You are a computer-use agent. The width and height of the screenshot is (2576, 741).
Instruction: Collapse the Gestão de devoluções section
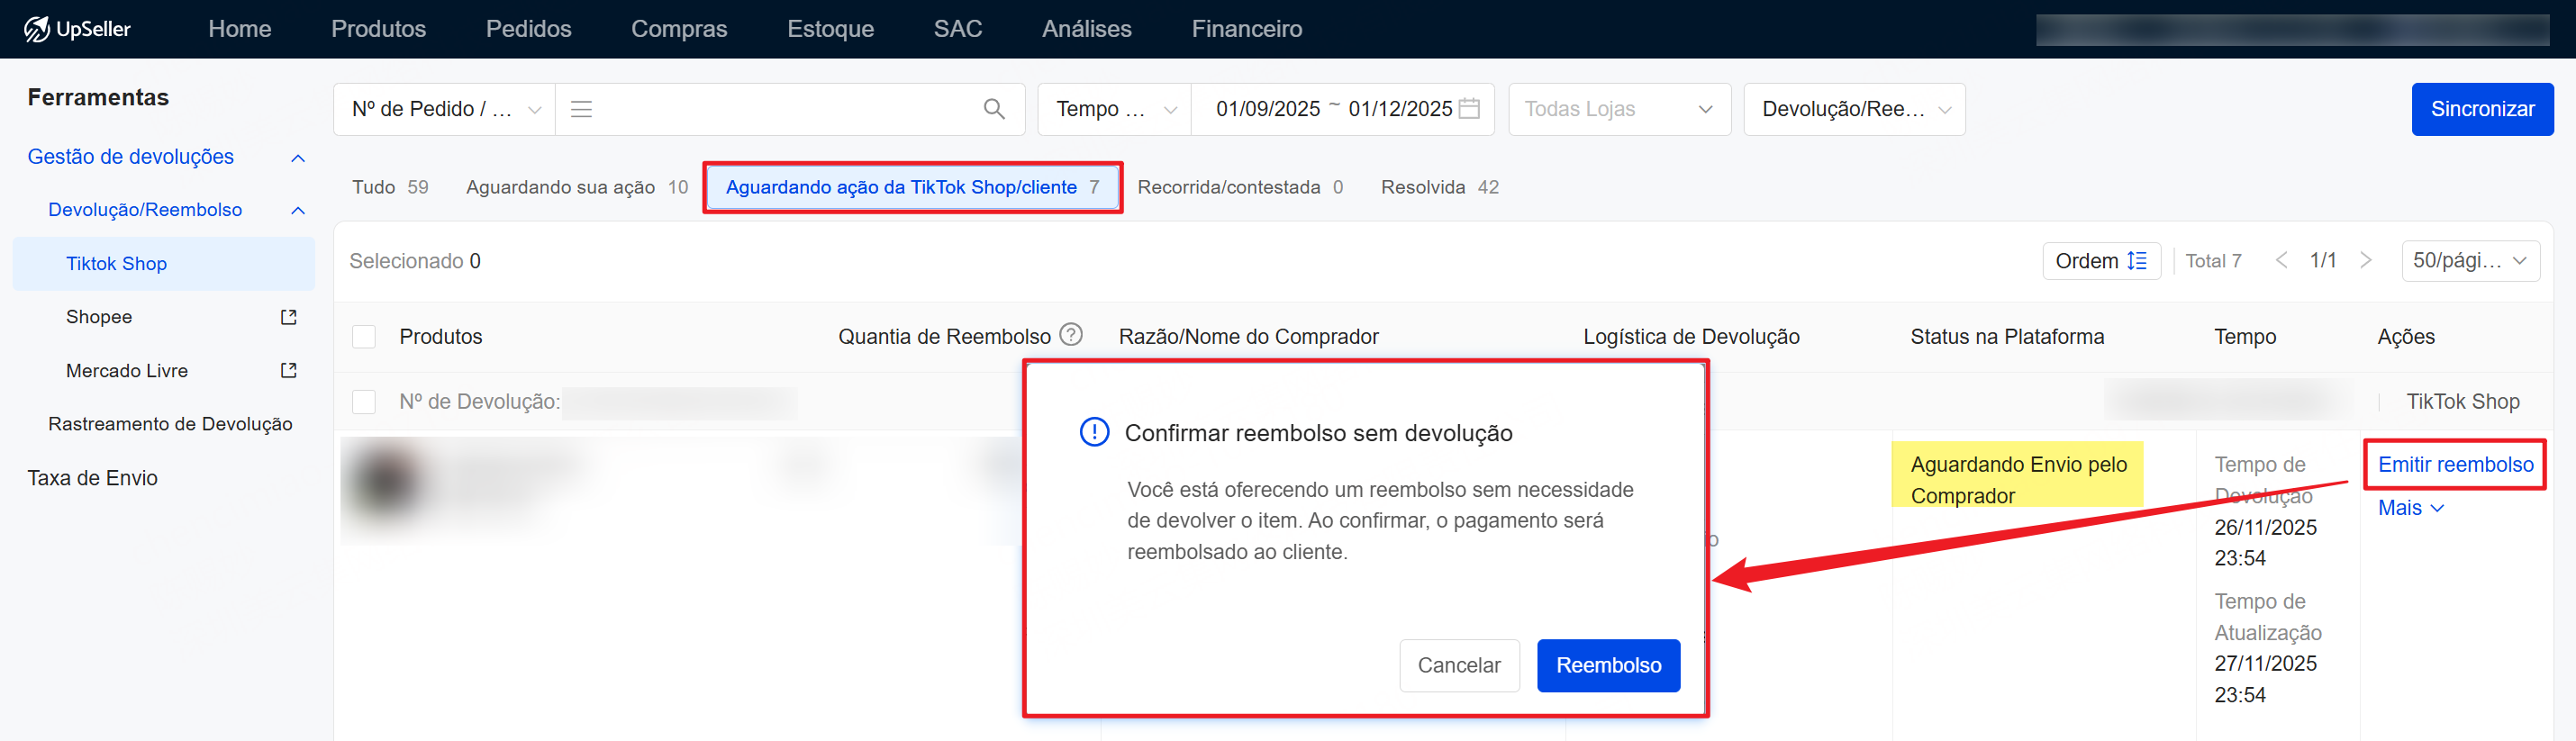tap(297, 158)
